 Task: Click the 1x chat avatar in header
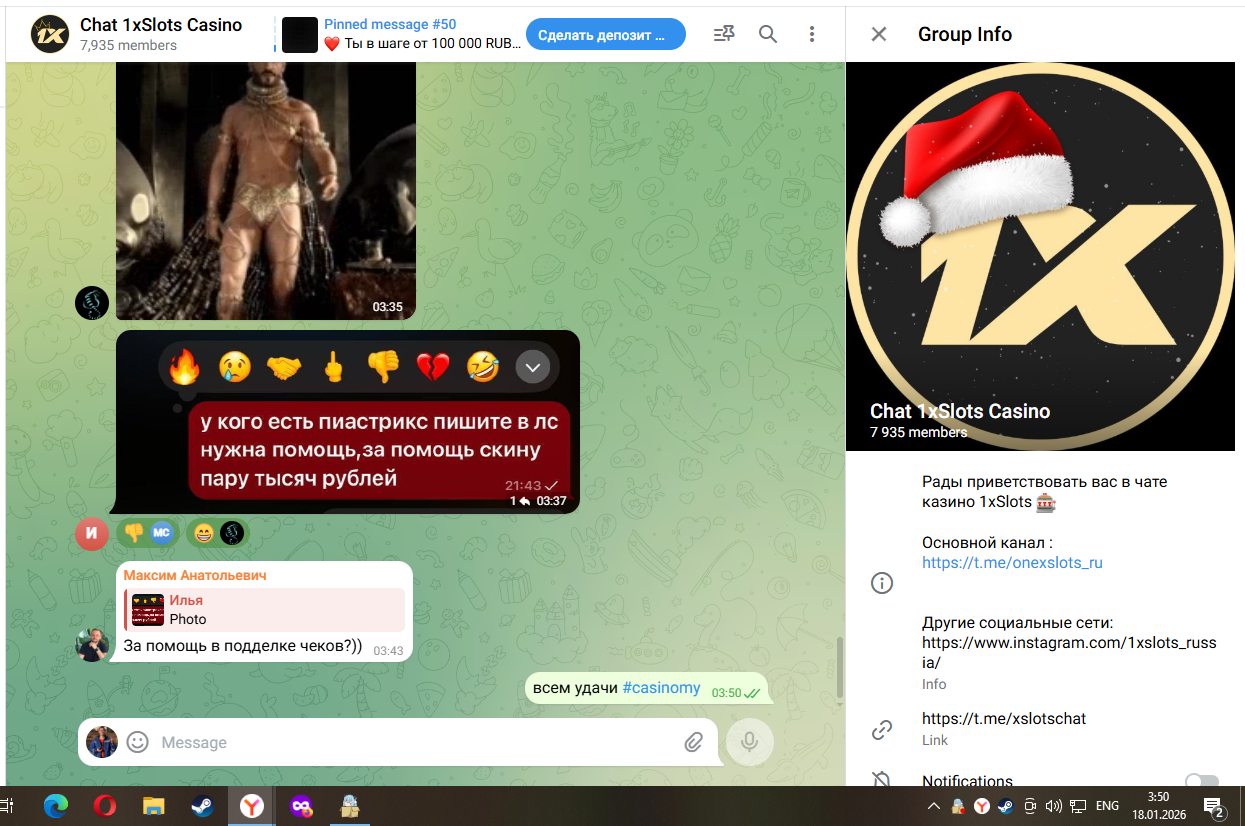49,34
